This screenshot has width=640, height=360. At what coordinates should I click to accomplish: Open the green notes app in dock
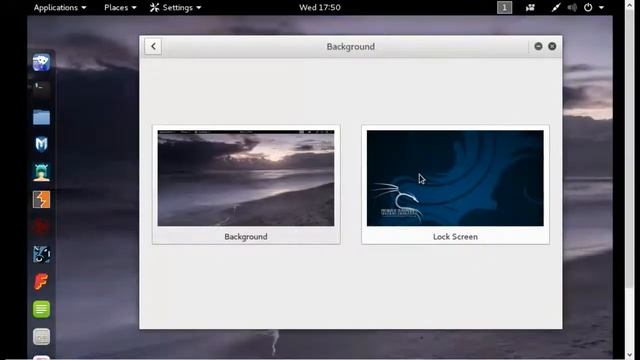click(x=41, y=309)
